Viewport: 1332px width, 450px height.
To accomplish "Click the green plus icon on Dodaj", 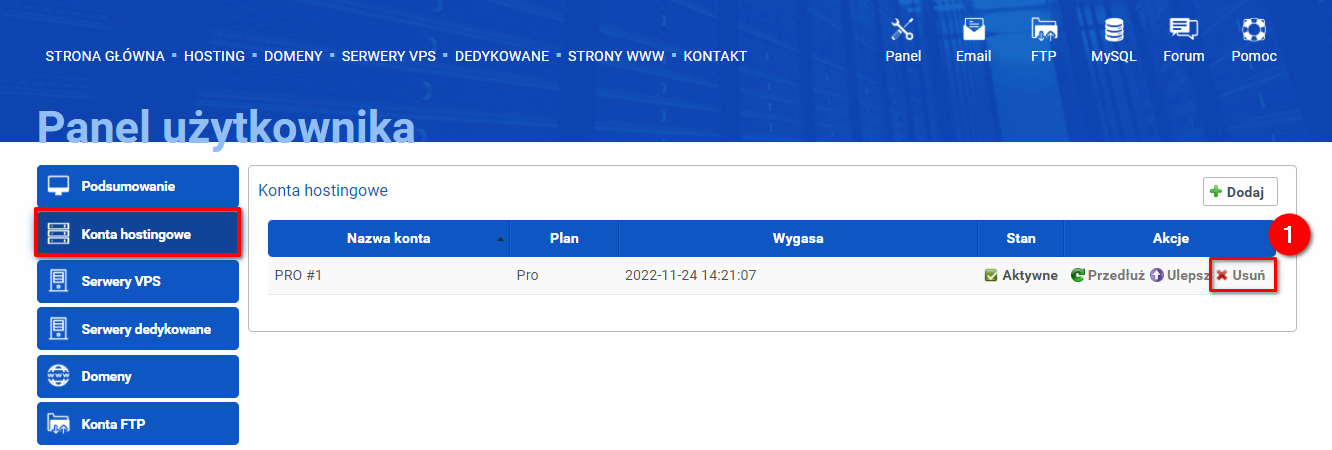I will pyautogui.click(x=1216, y=192).
